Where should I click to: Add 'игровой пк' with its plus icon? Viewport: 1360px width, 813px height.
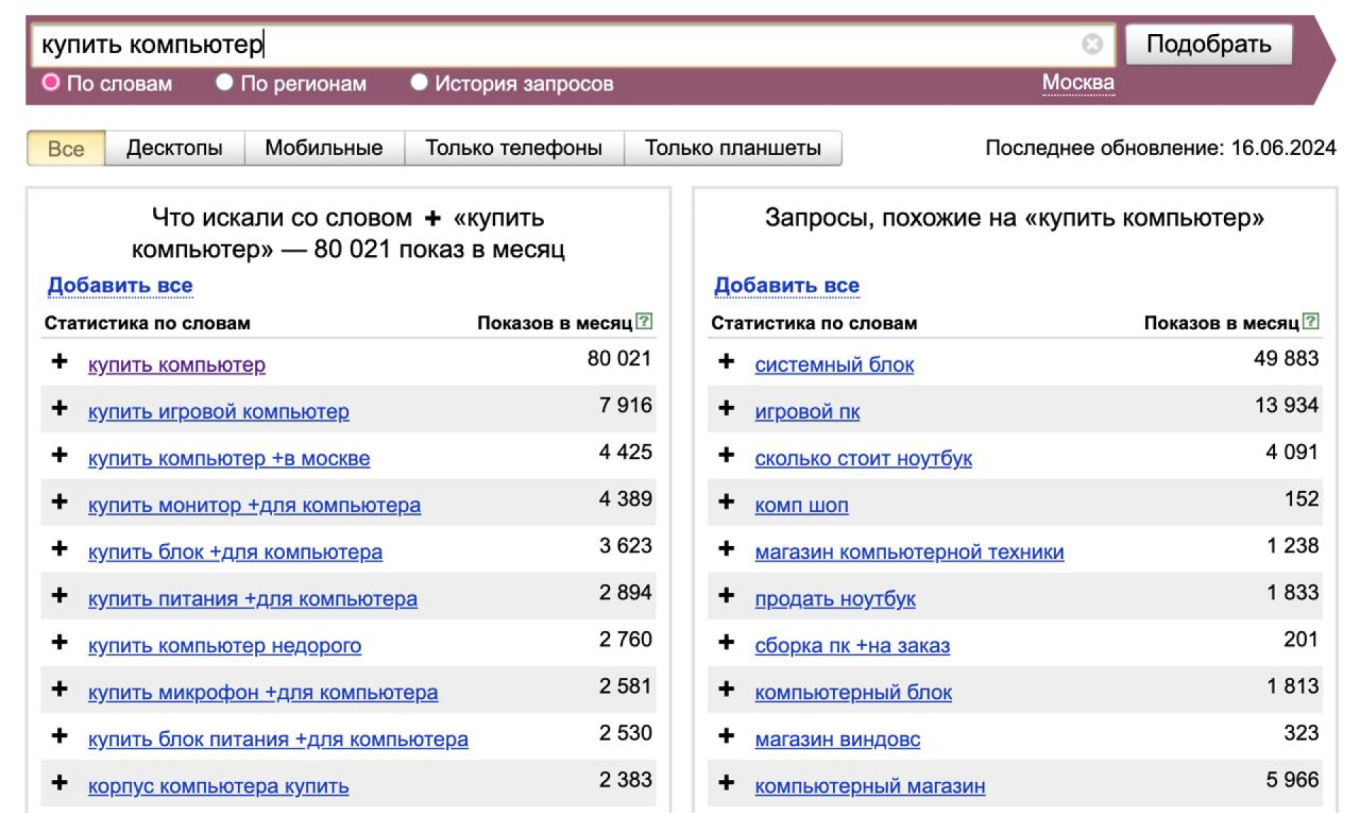[727, 409]
